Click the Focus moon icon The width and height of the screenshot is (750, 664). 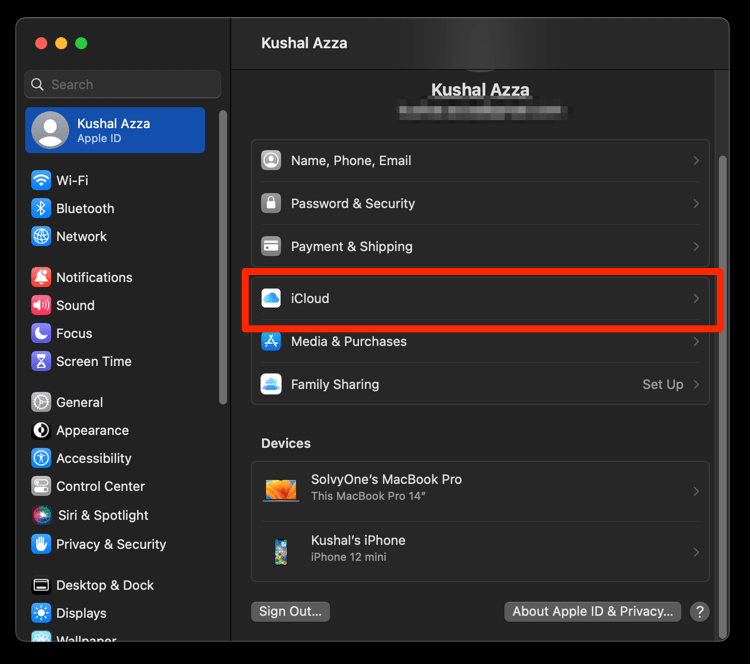41,333
